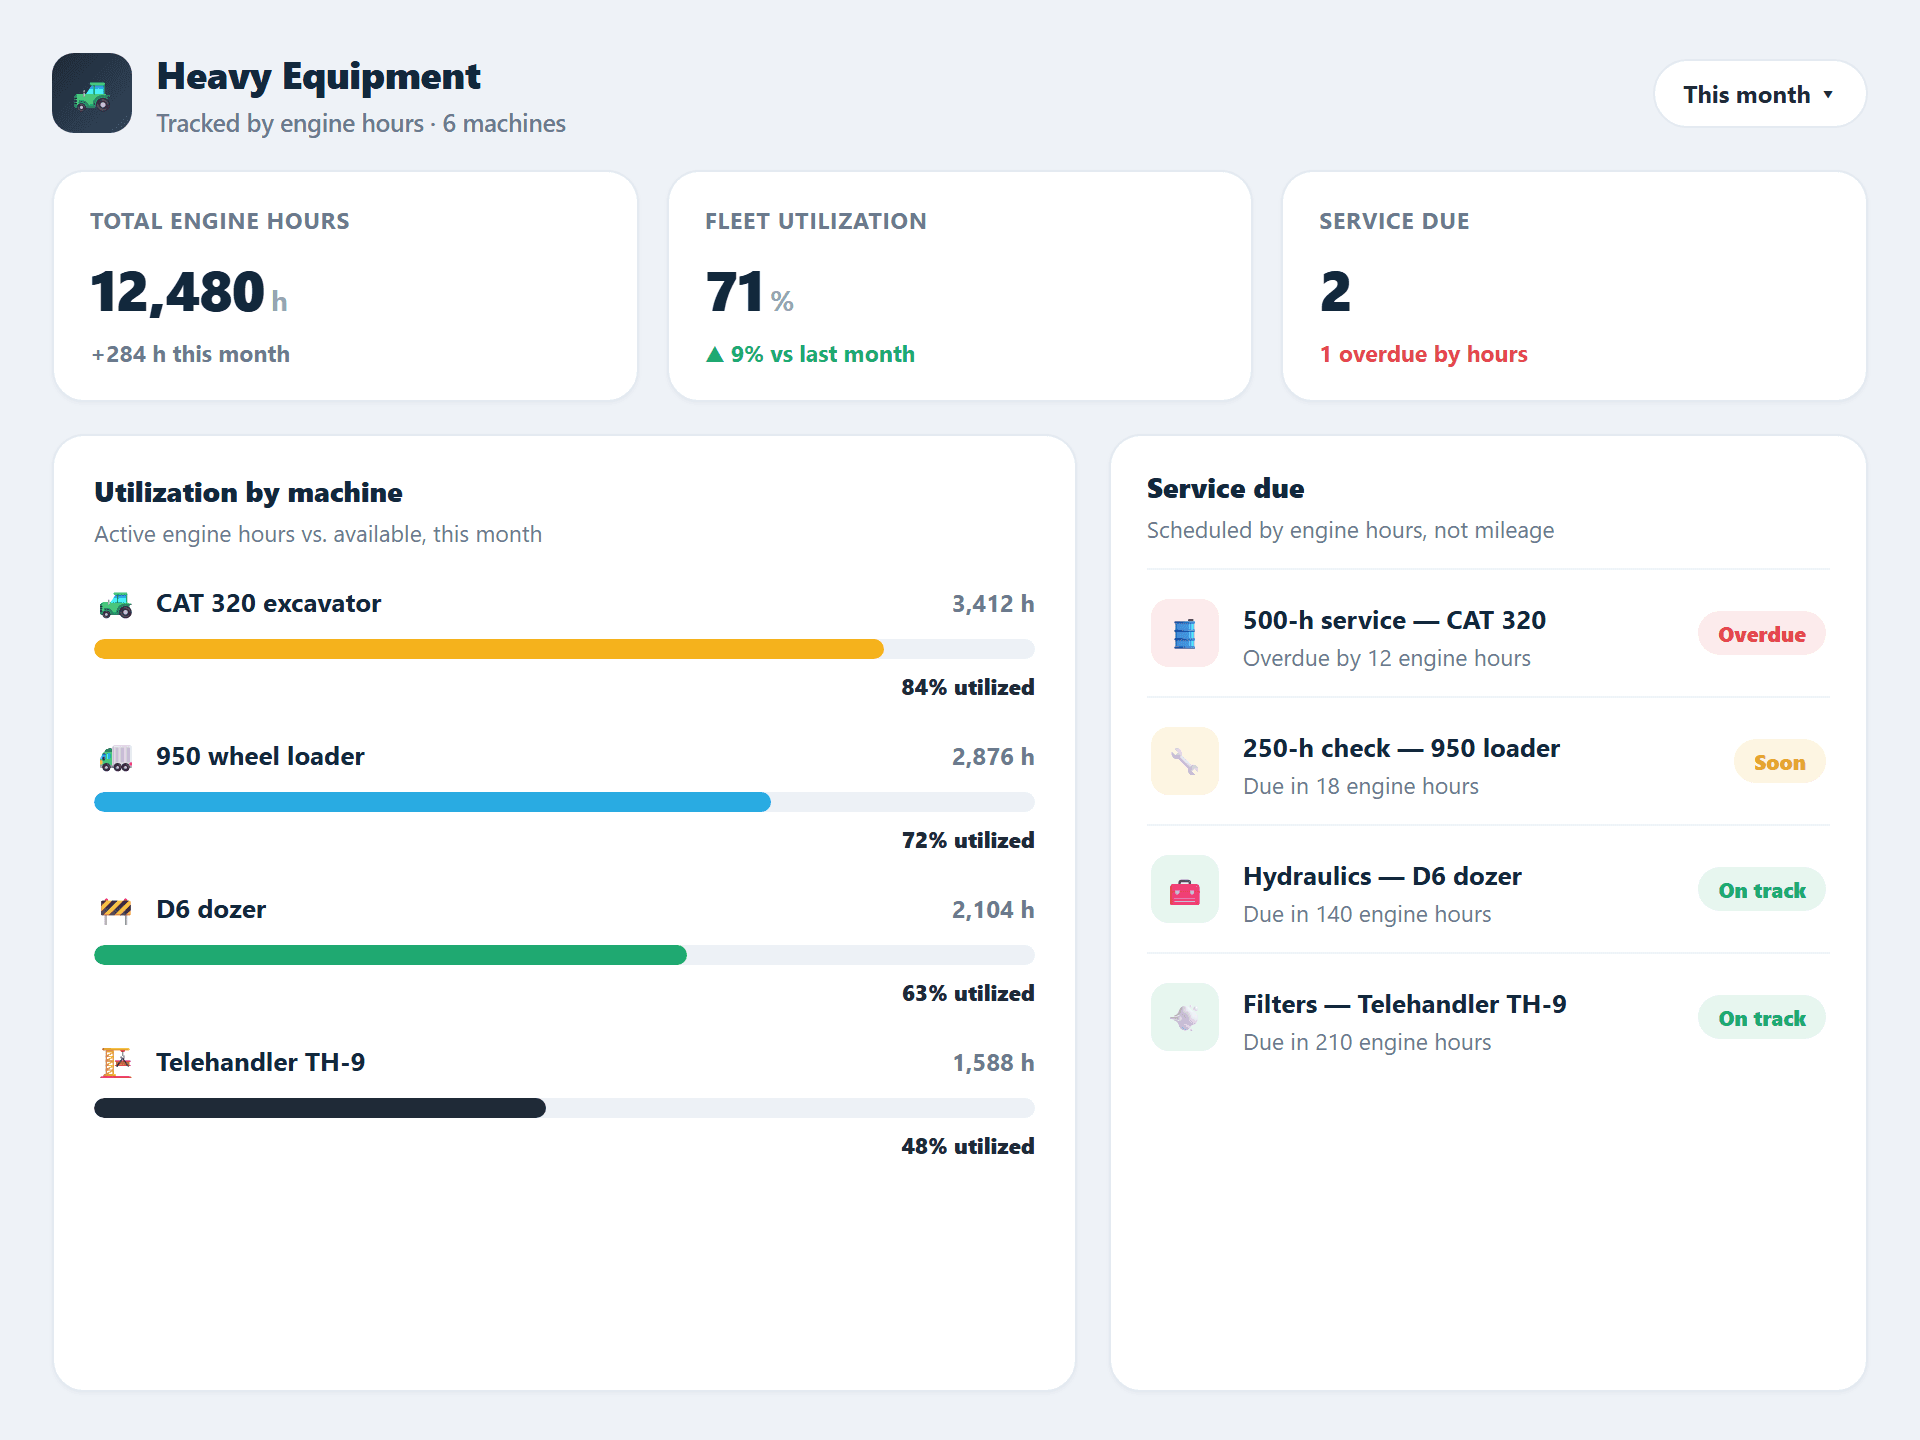Screen dimensions: 1920x1440
Task: Open the This month period dropdown
Action: 1759,94
